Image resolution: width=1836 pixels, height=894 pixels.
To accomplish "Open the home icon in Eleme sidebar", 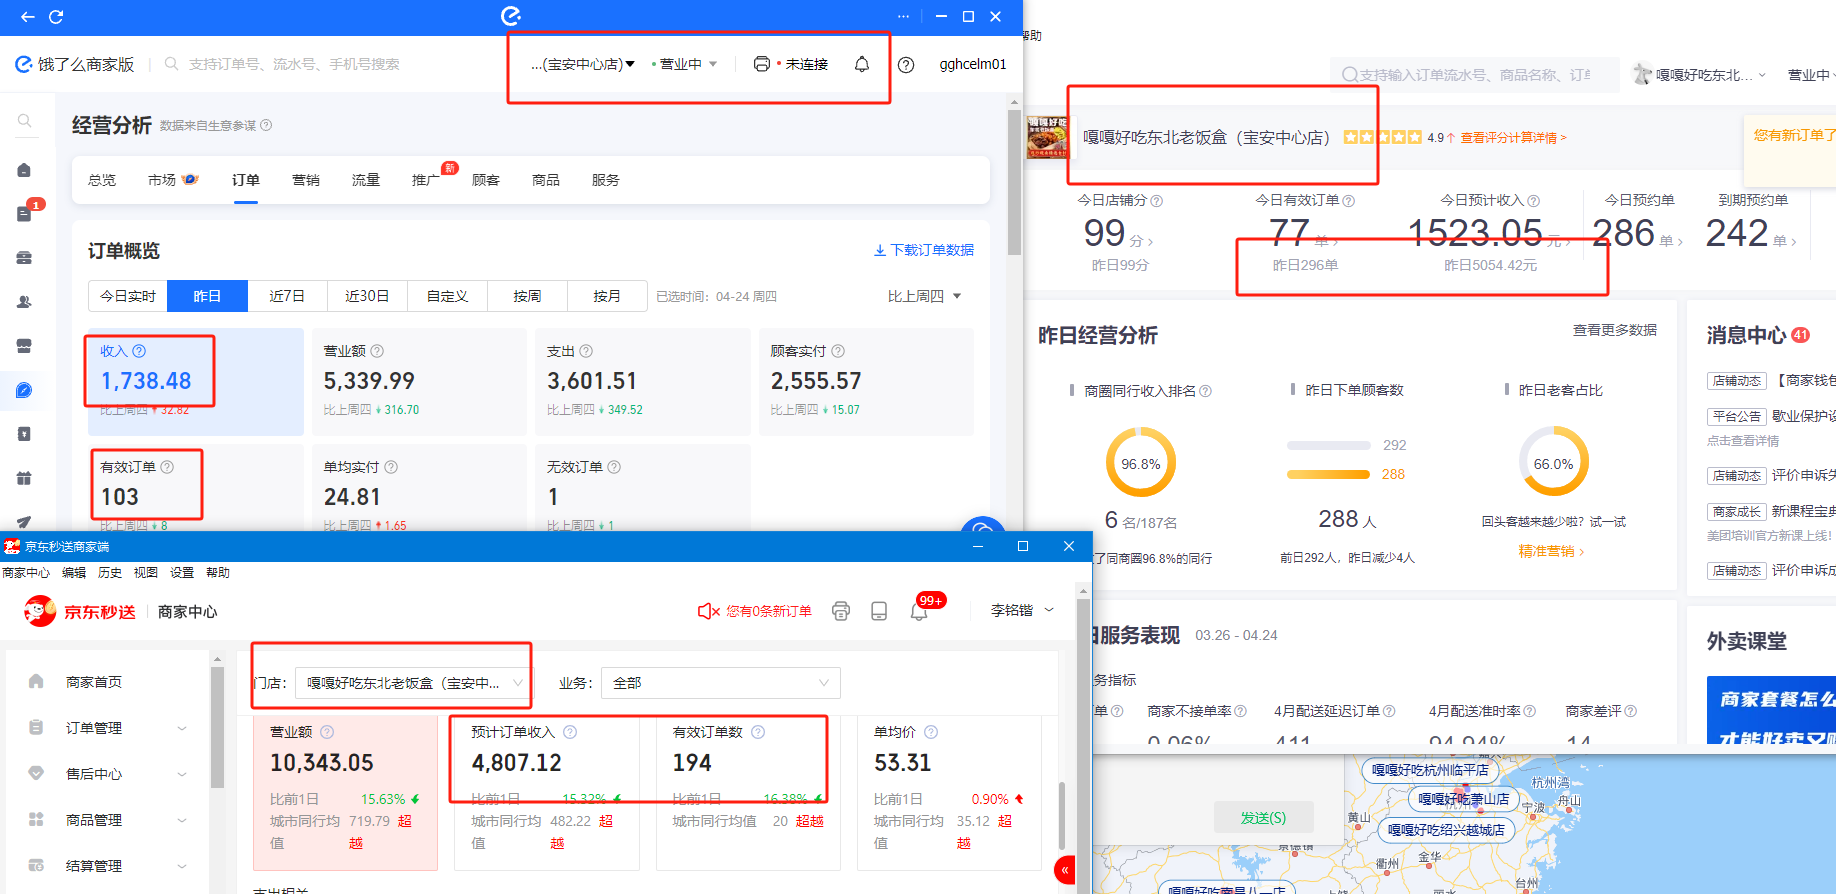I will tap(24, 170).
